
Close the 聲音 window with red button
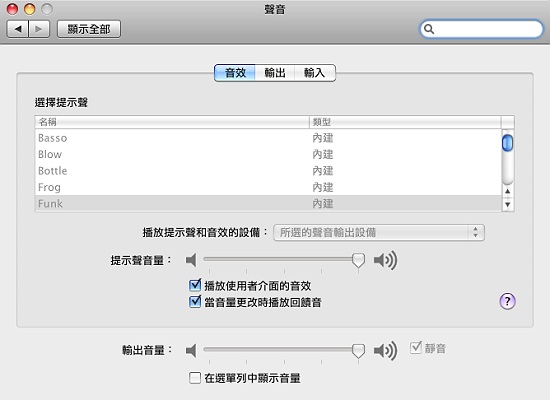click(x=12, y=9)
